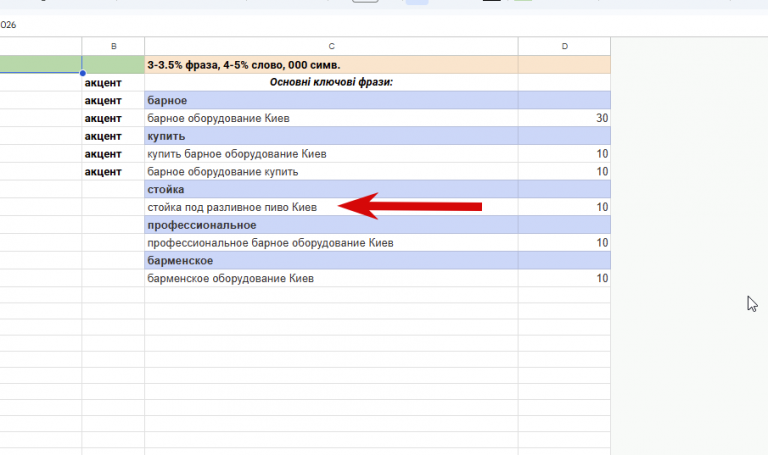Click 'акцент' beside the 'купить' heading

coord(113,136)
